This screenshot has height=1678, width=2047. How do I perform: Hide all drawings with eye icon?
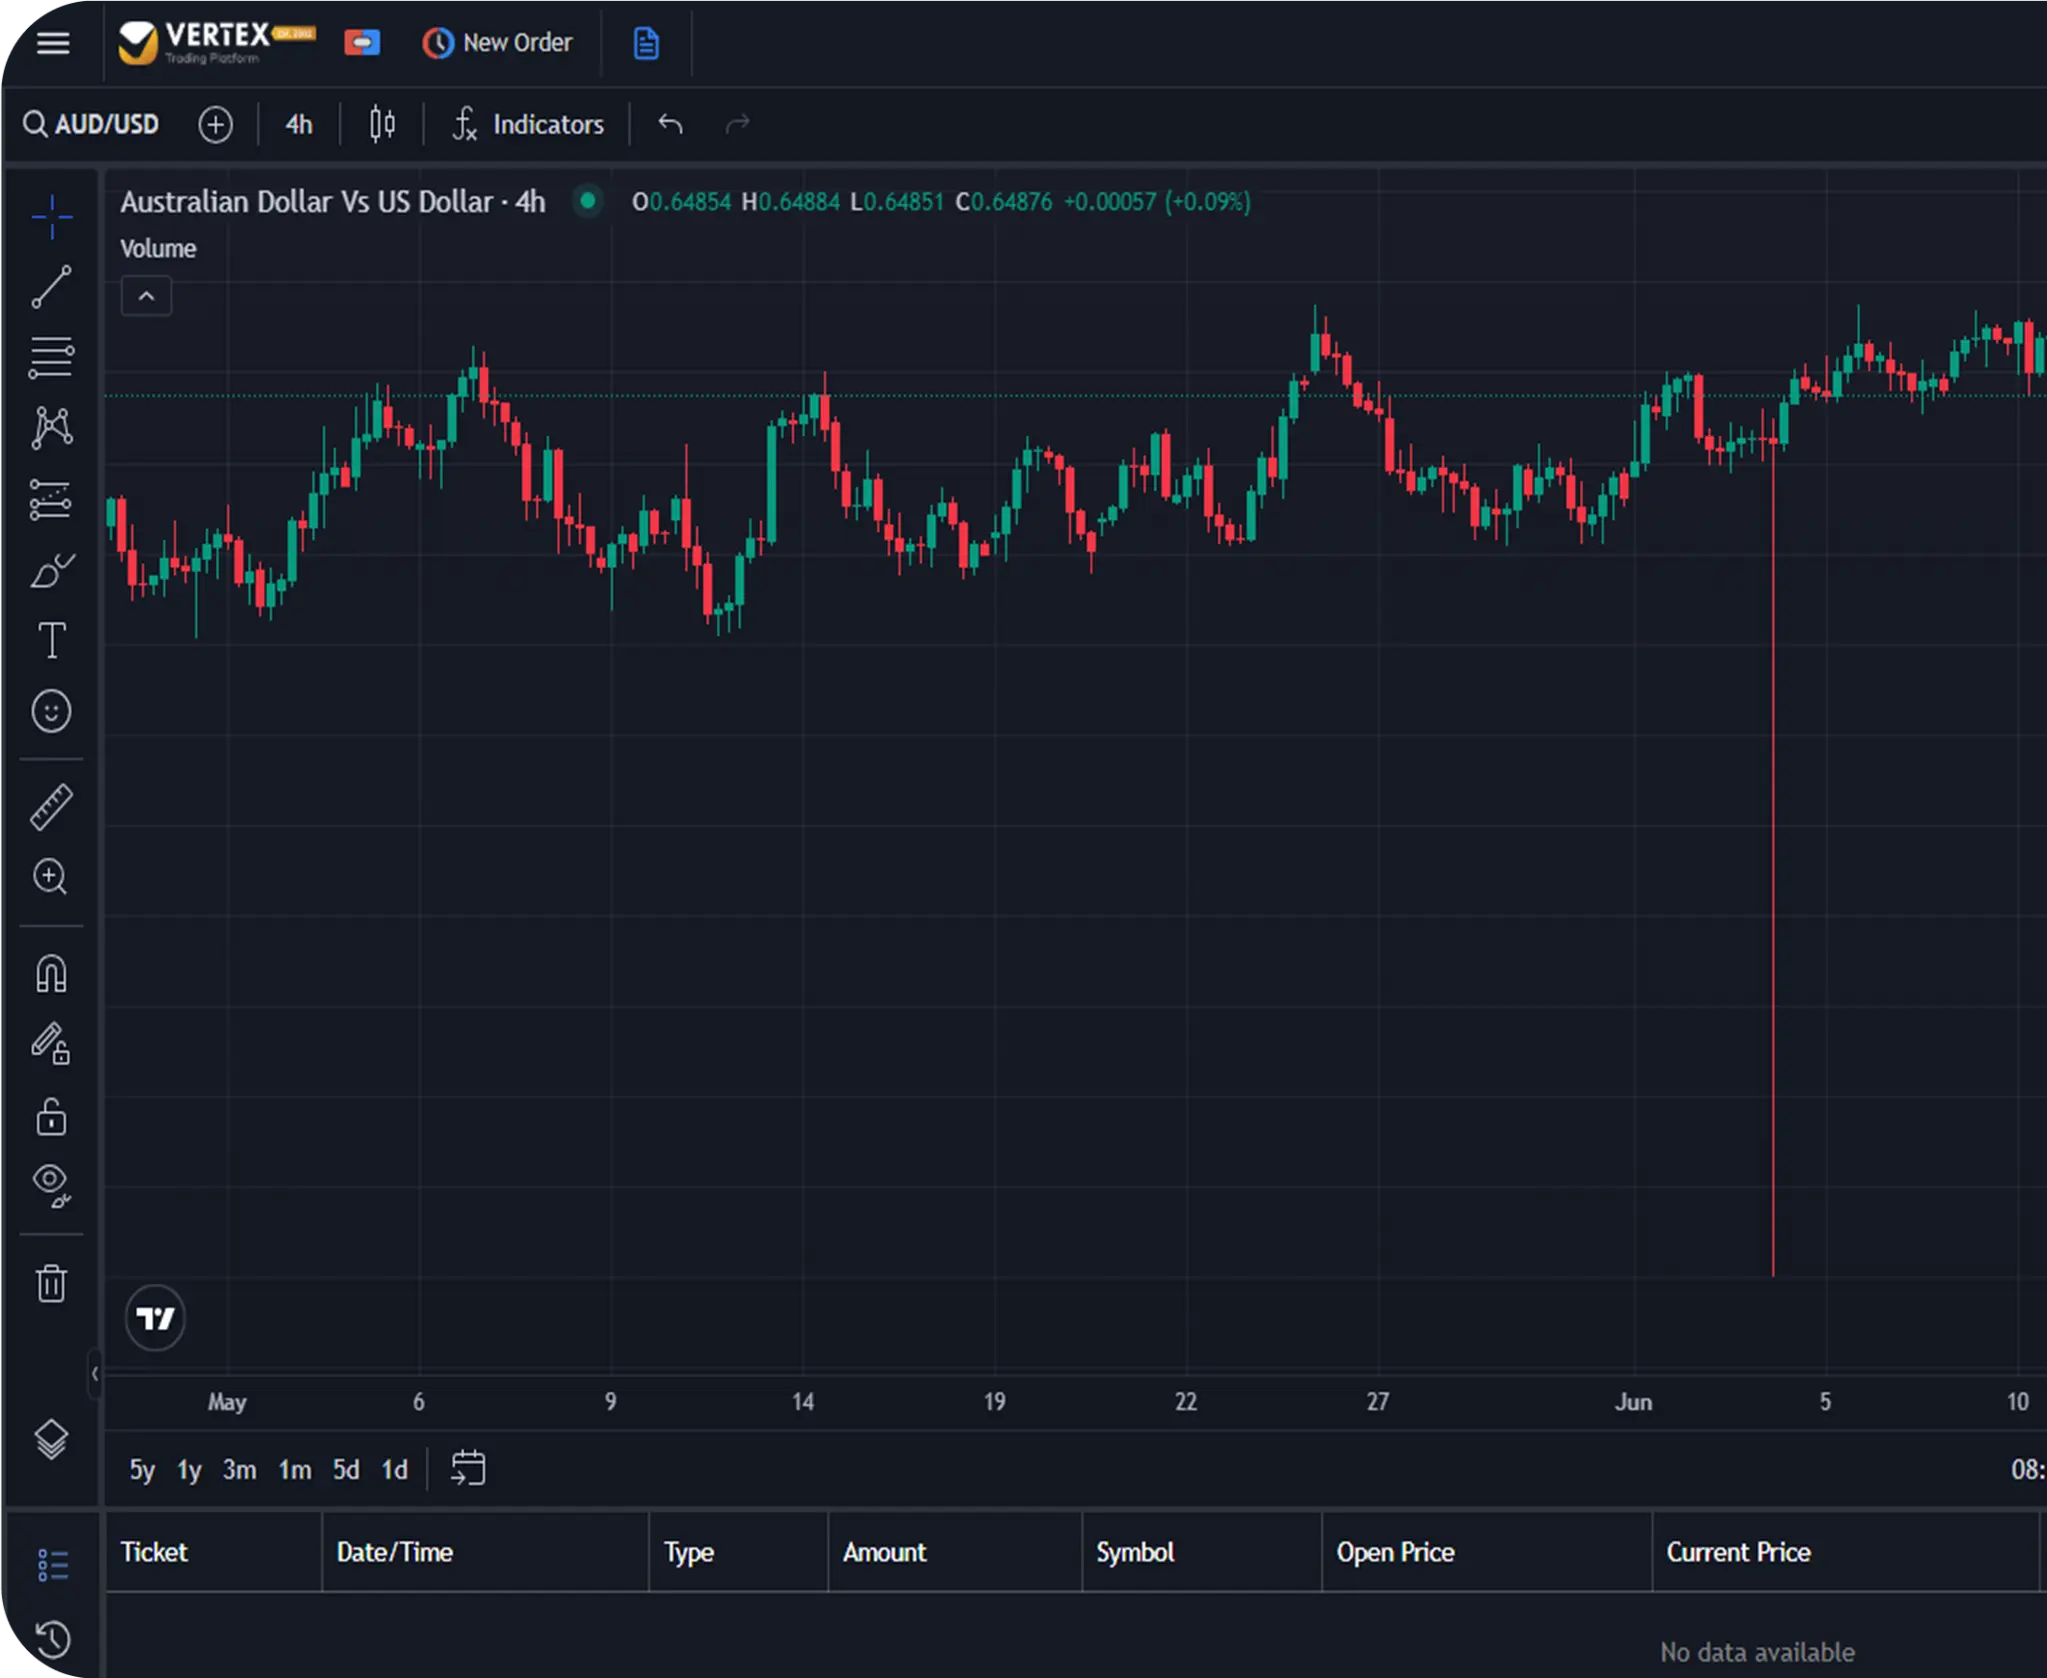click(51, 1185)
